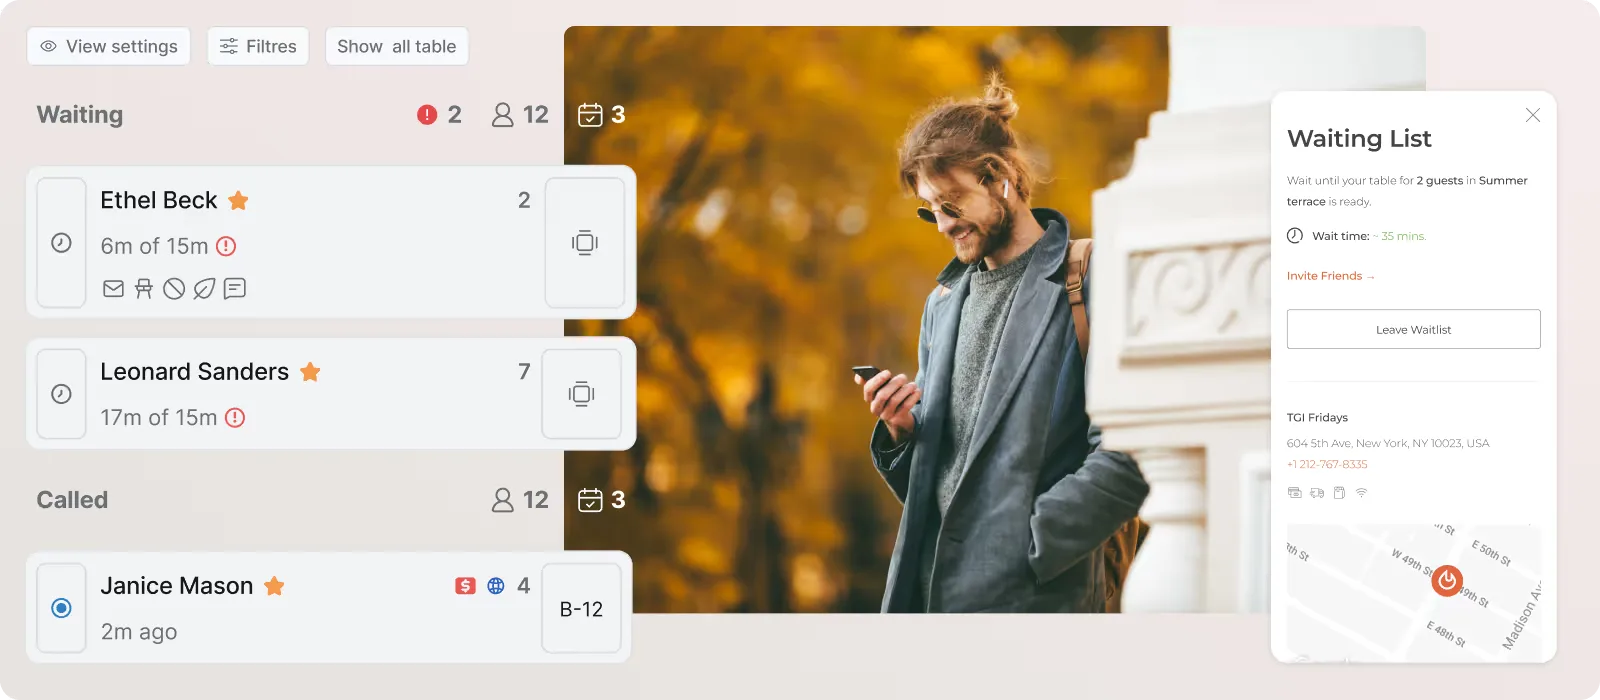Click the 'Janice Mason' guest name
This screenshot has height=700, width=1600.
point(177,586)
